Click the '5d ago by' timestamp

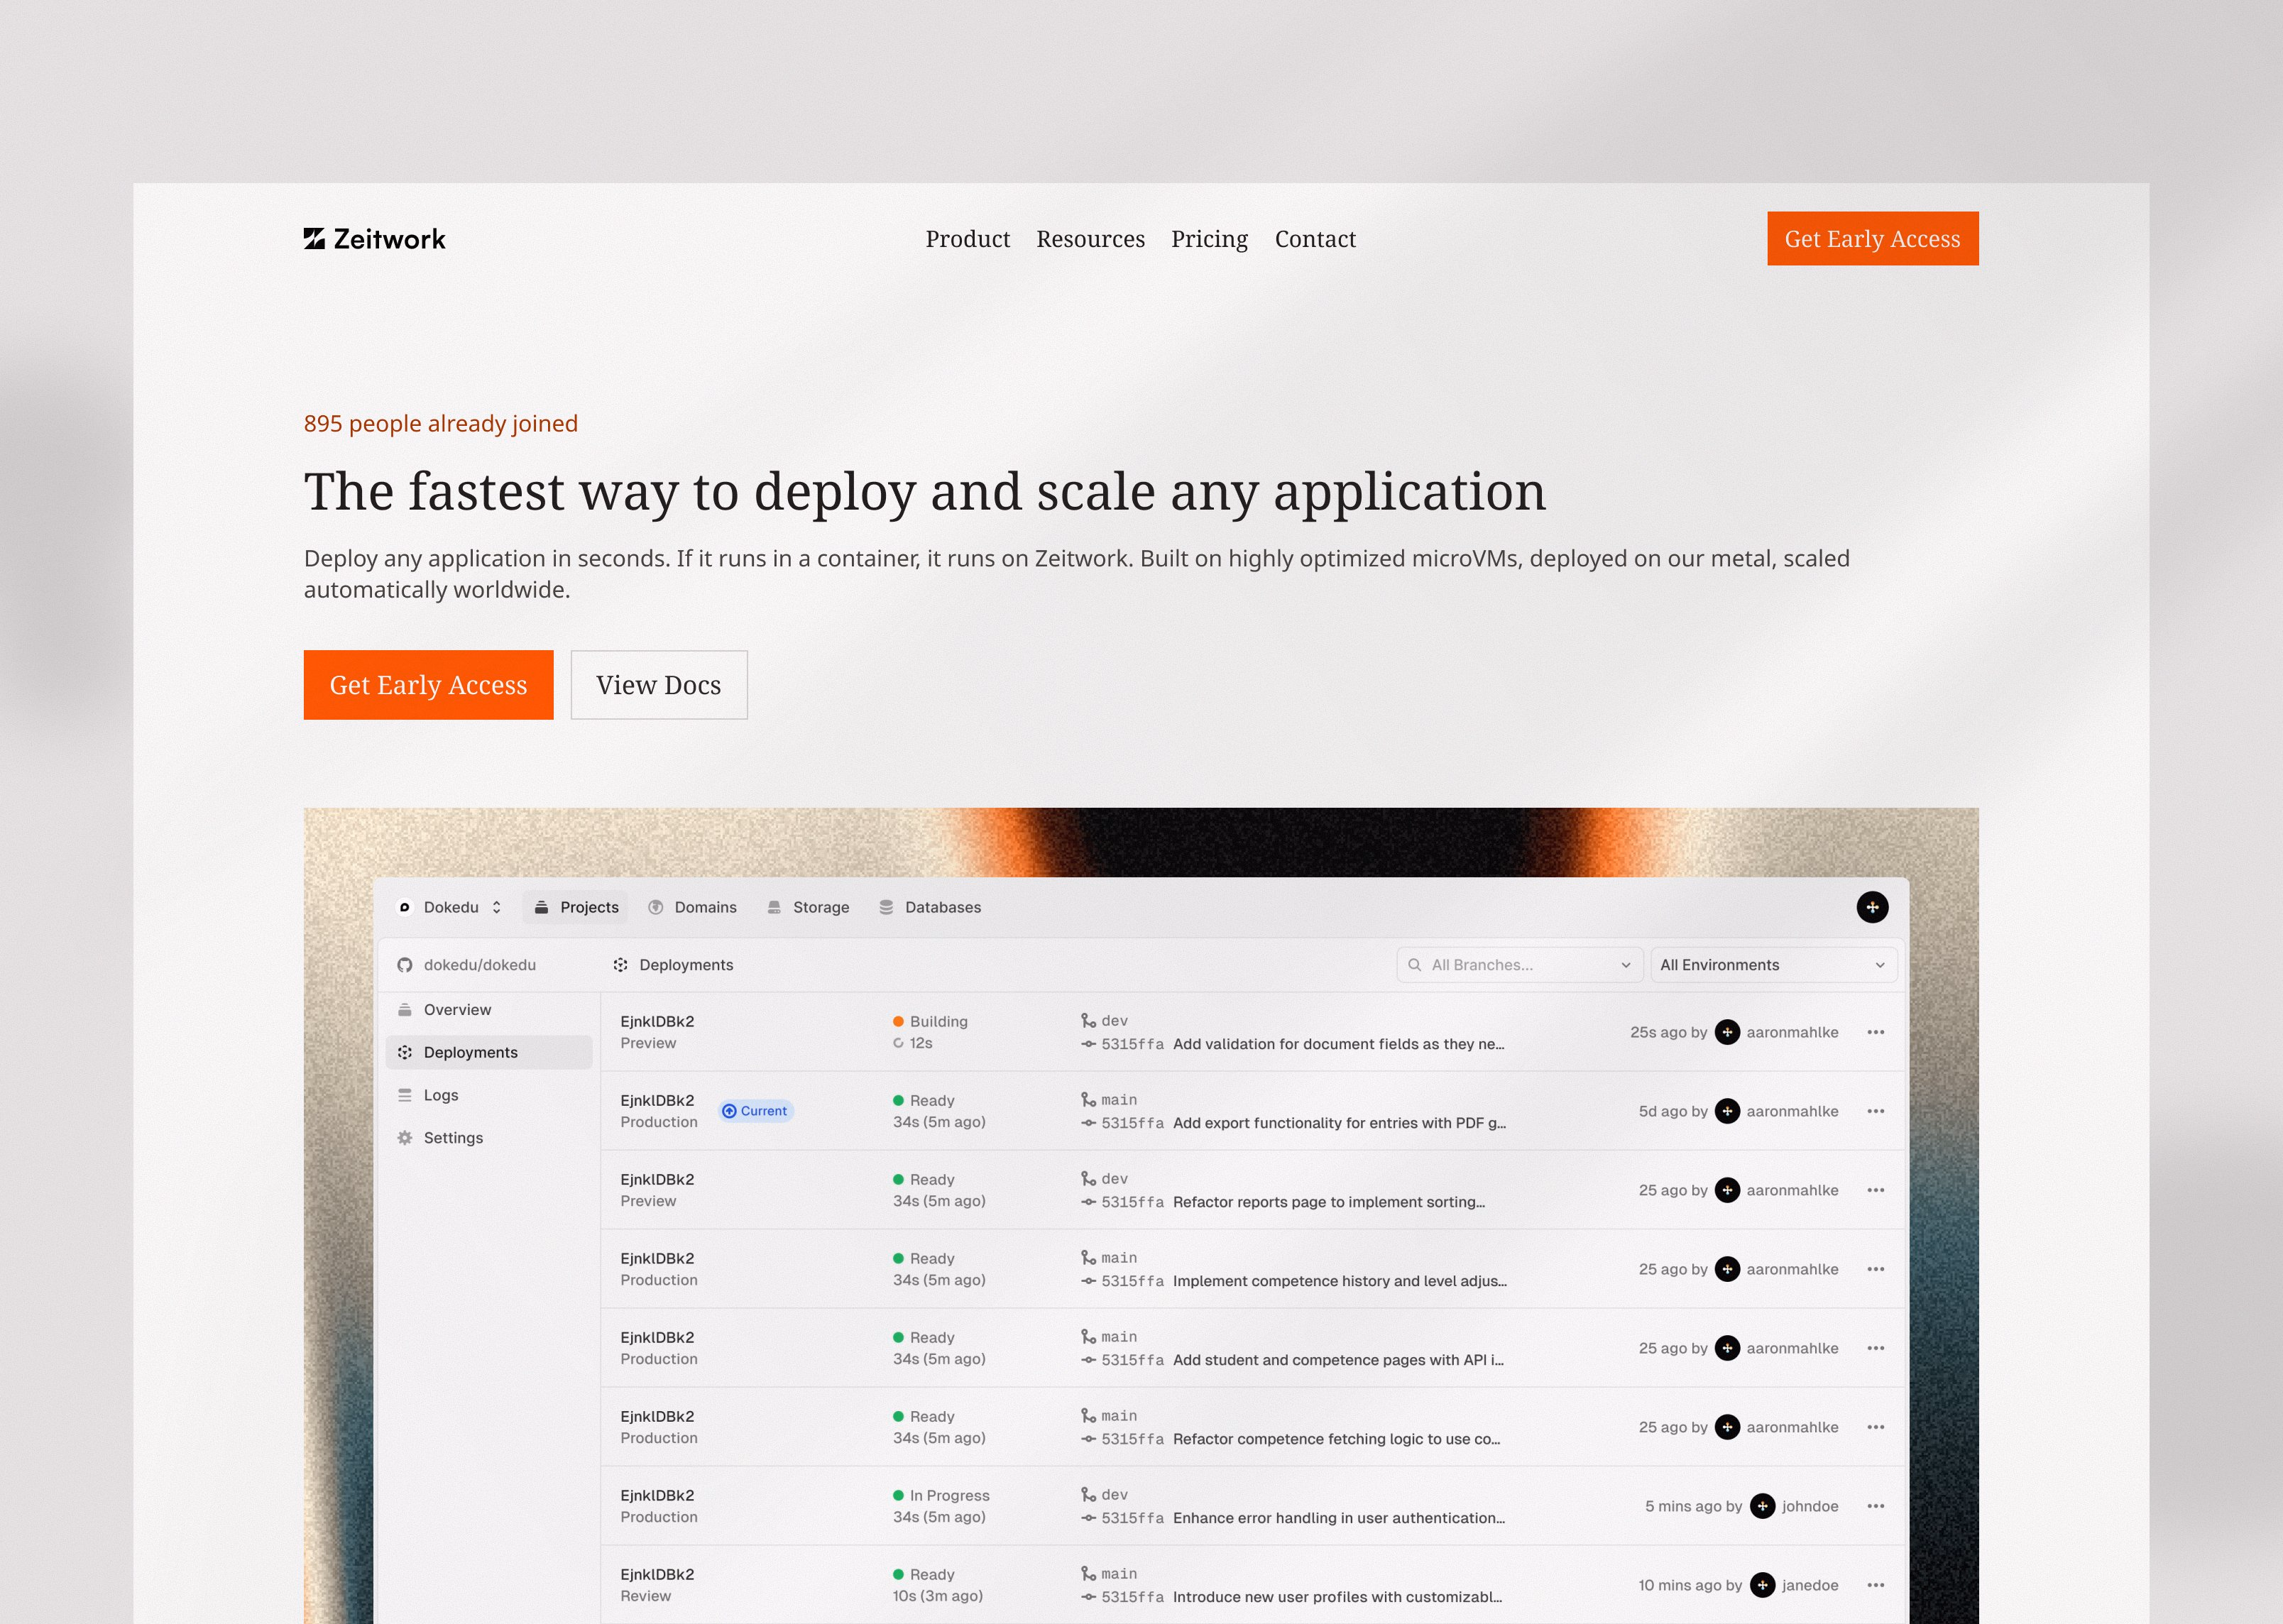coord(1673,1111)
